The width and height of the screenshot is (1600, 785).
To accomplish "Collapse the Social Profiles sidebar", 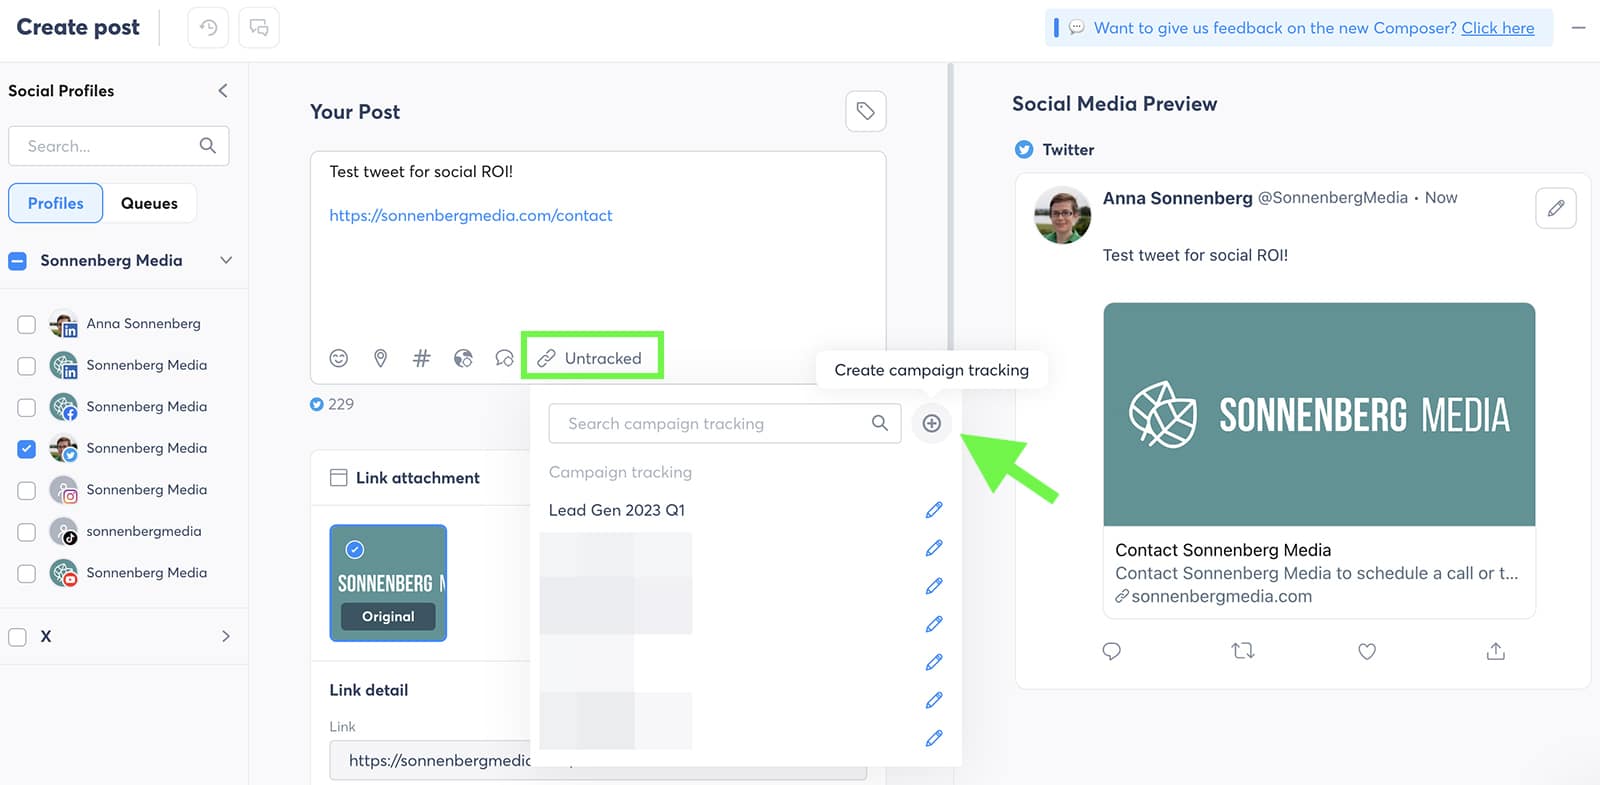I will pyautogui.click(x=223, y=91).
